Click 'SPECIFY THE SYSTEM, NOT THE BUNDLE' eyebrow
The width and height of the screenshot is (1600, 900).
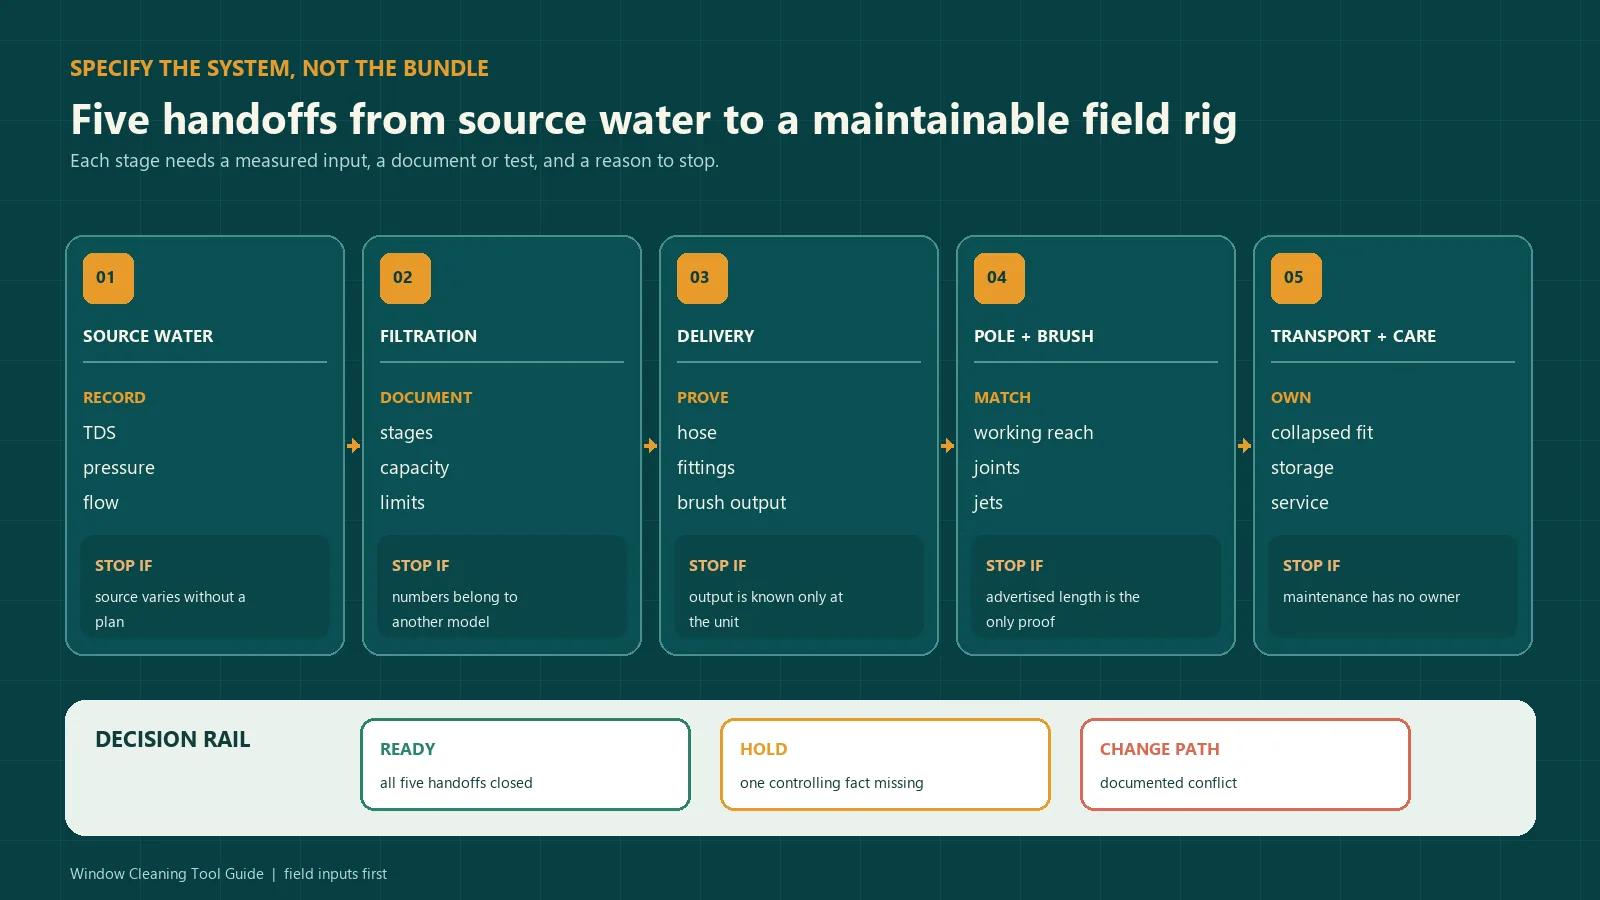279,68
